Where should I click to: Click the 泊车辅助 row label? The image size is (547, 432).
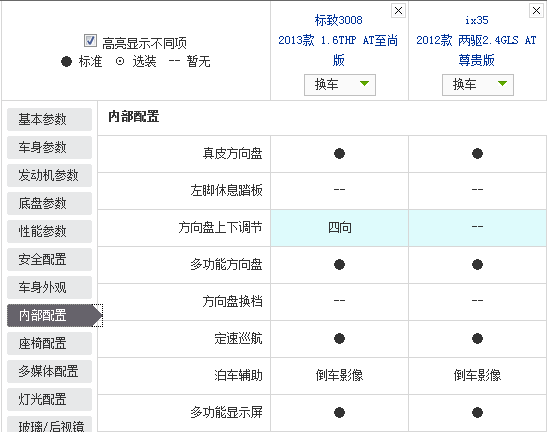click(238, 375)
